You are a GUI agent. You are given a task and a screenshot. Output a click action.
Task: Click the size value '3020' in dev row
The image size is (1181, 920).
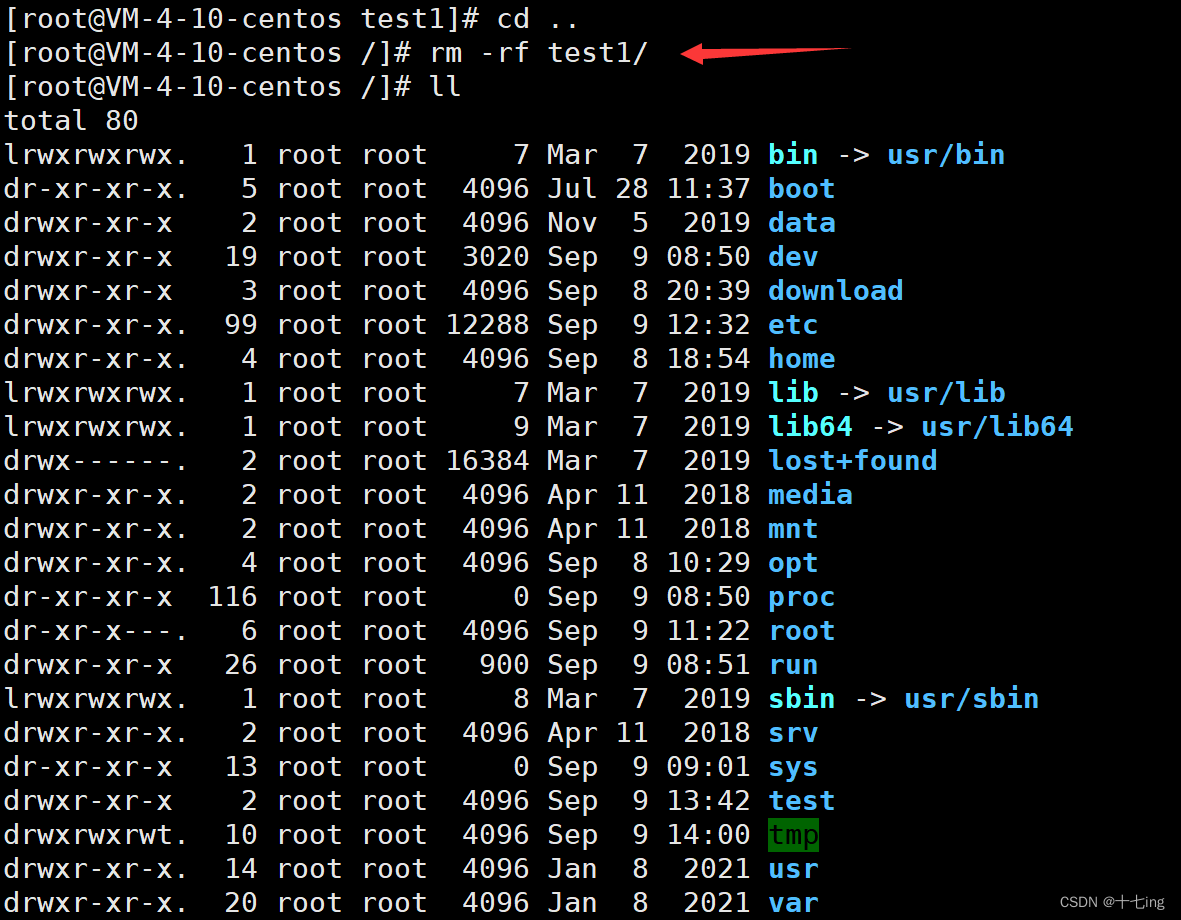496,257
